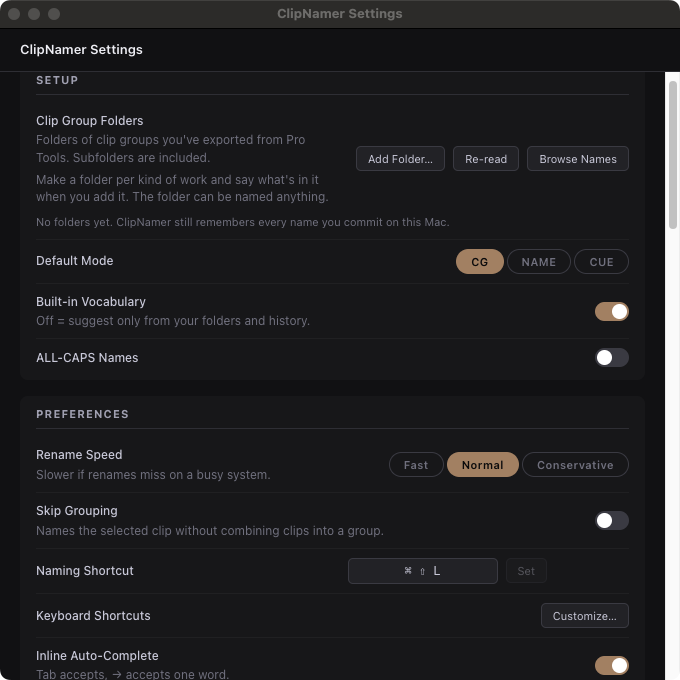Open Browse Names

577,159
